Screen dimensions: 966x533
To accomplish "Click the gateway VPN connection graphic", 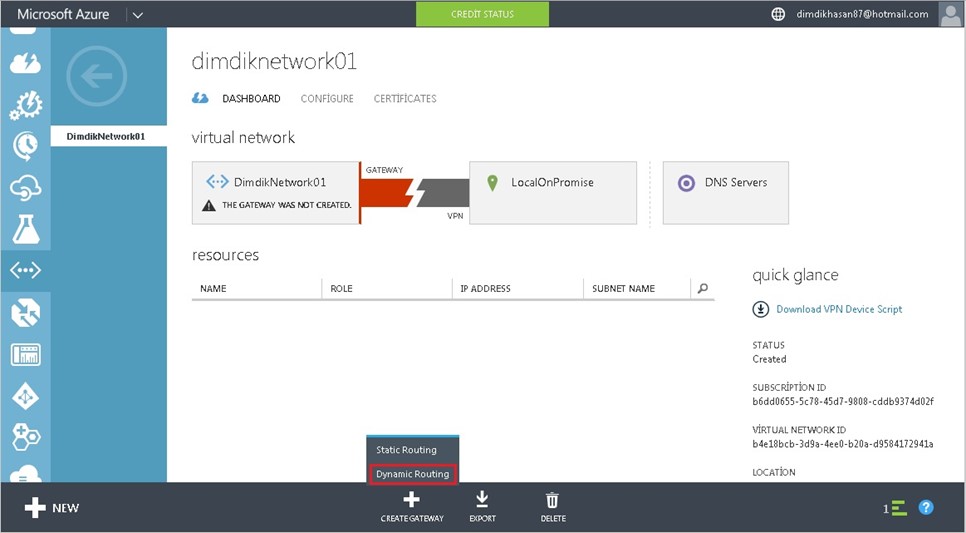I will tap(415, 193).
